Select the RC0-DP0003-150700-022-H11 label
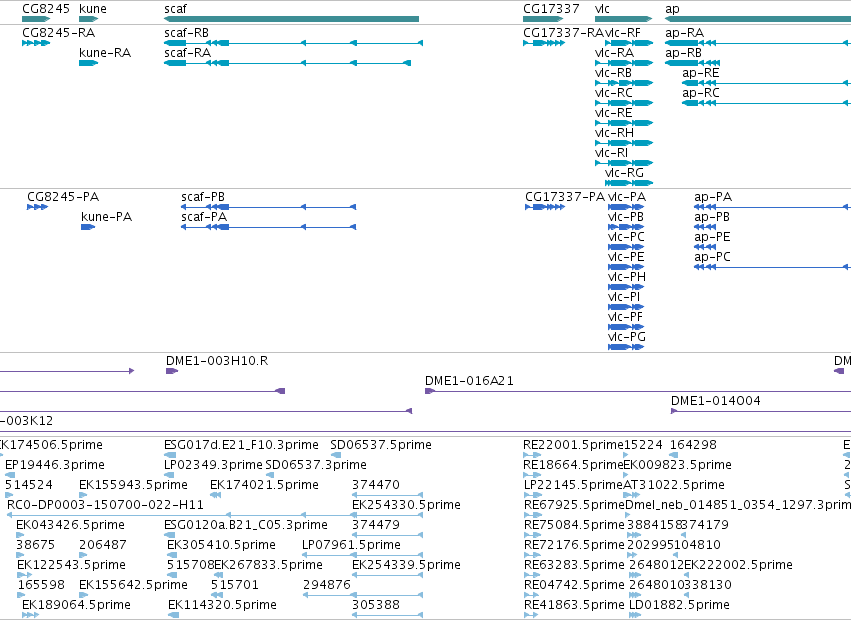 point(105,505)
